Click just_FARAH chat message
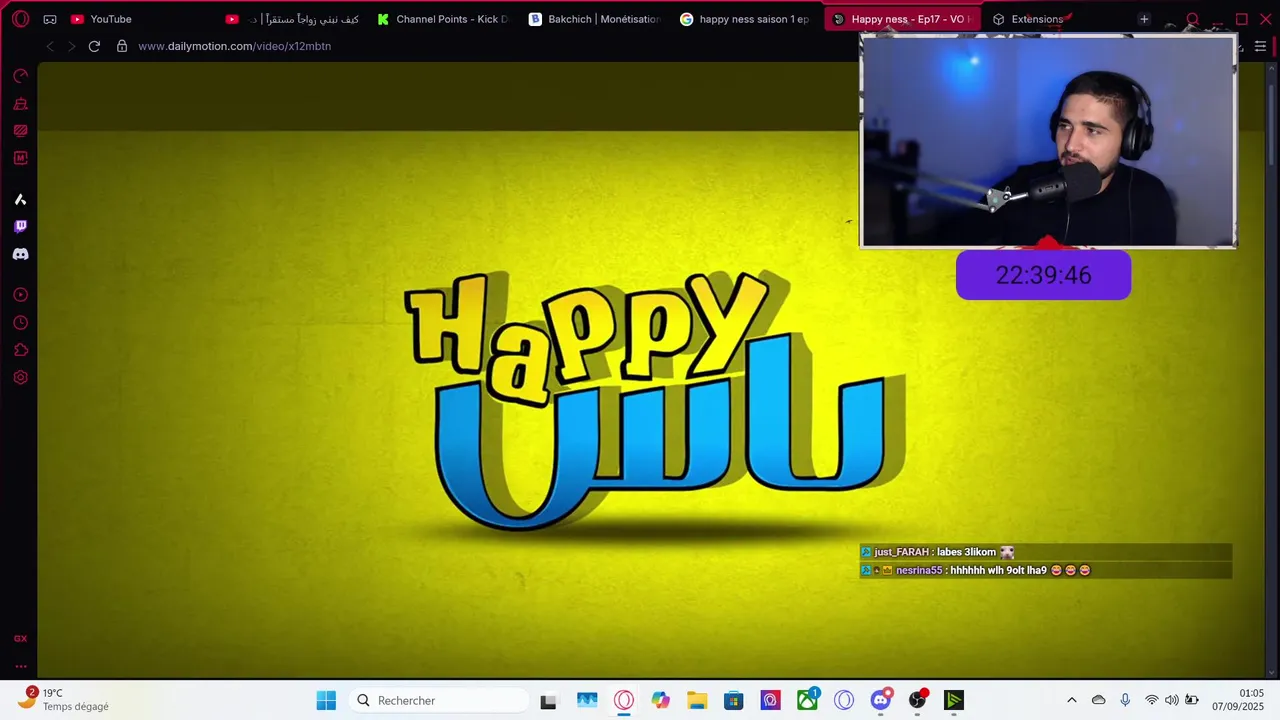The height and width of the screenshot is (720, 1280). tap(1045, 552)
